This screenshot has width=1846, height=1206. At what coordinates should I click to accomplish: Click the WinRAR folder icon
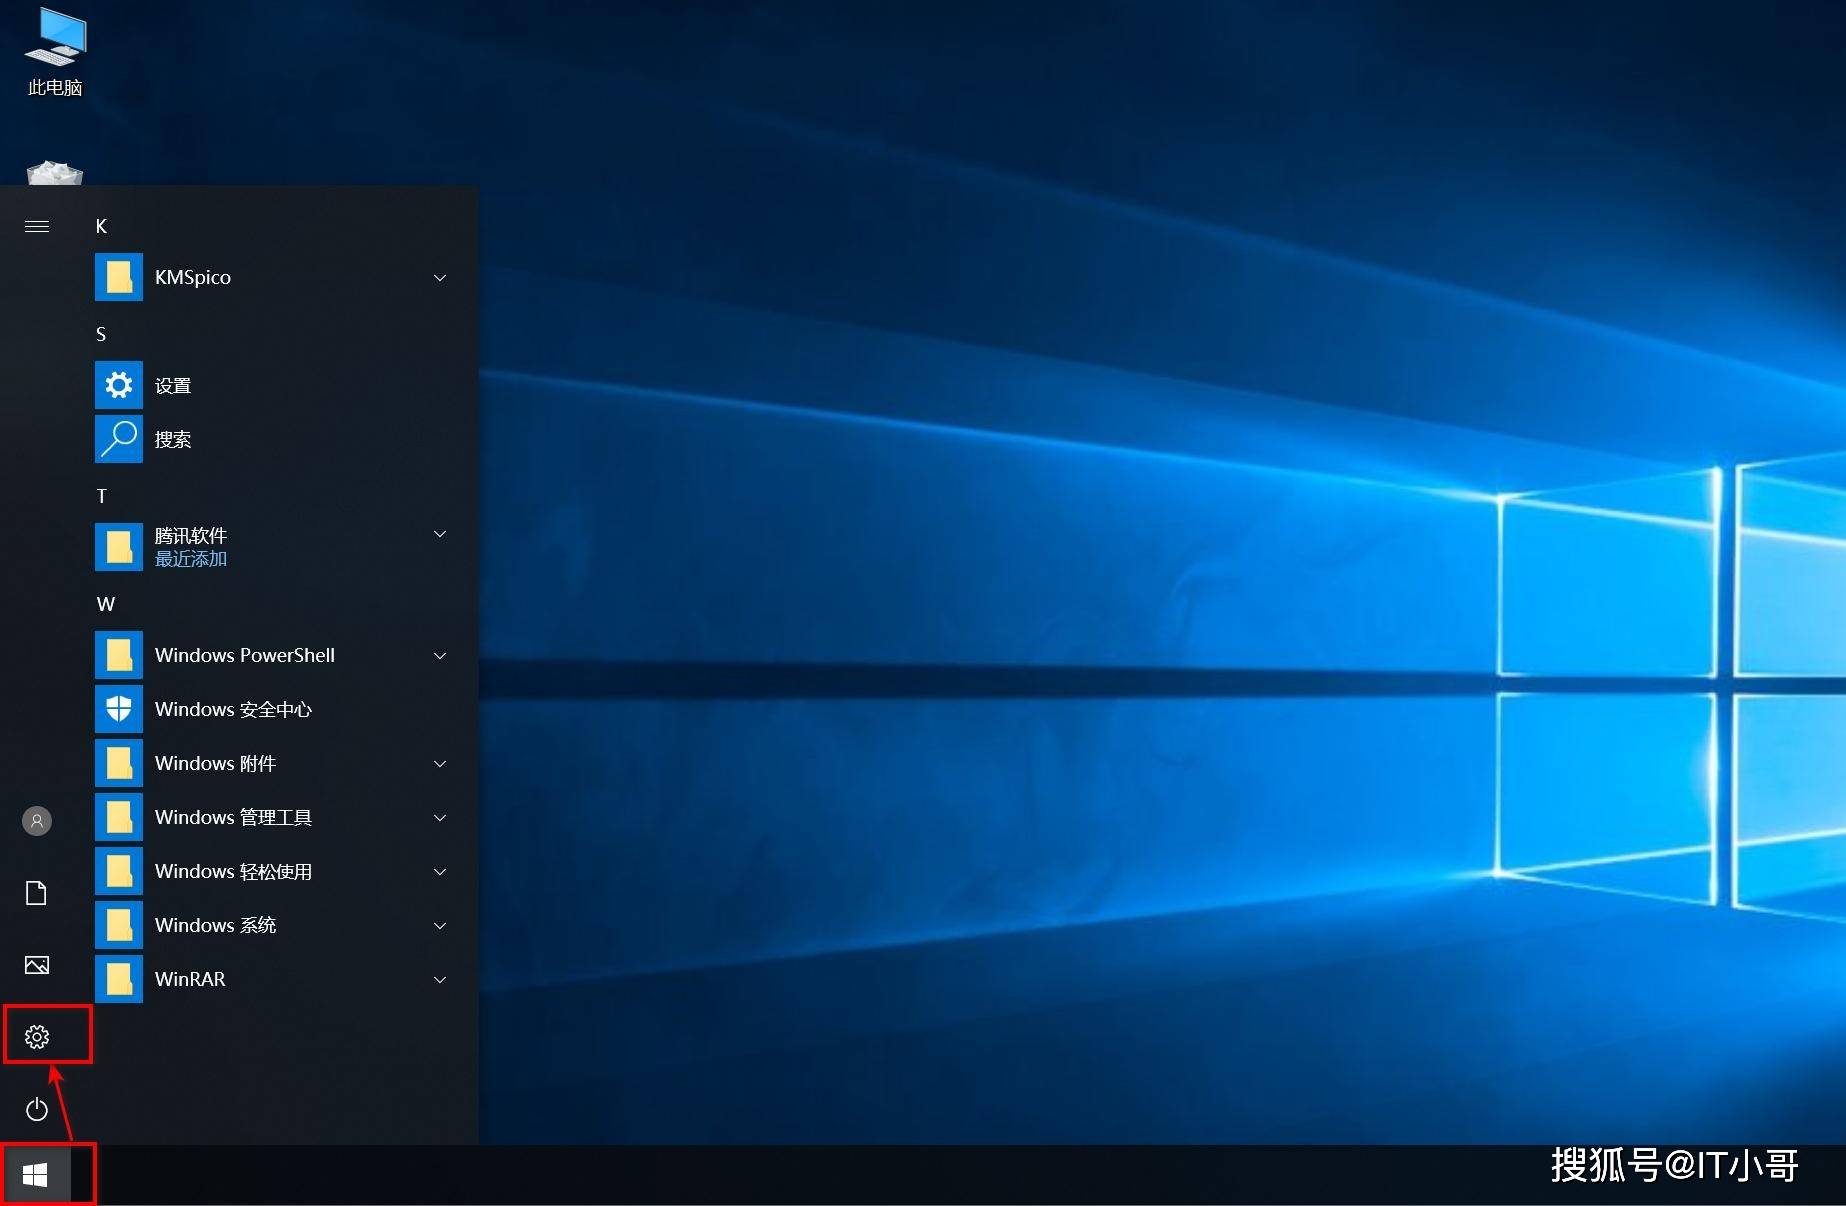[x=119, y=979]
